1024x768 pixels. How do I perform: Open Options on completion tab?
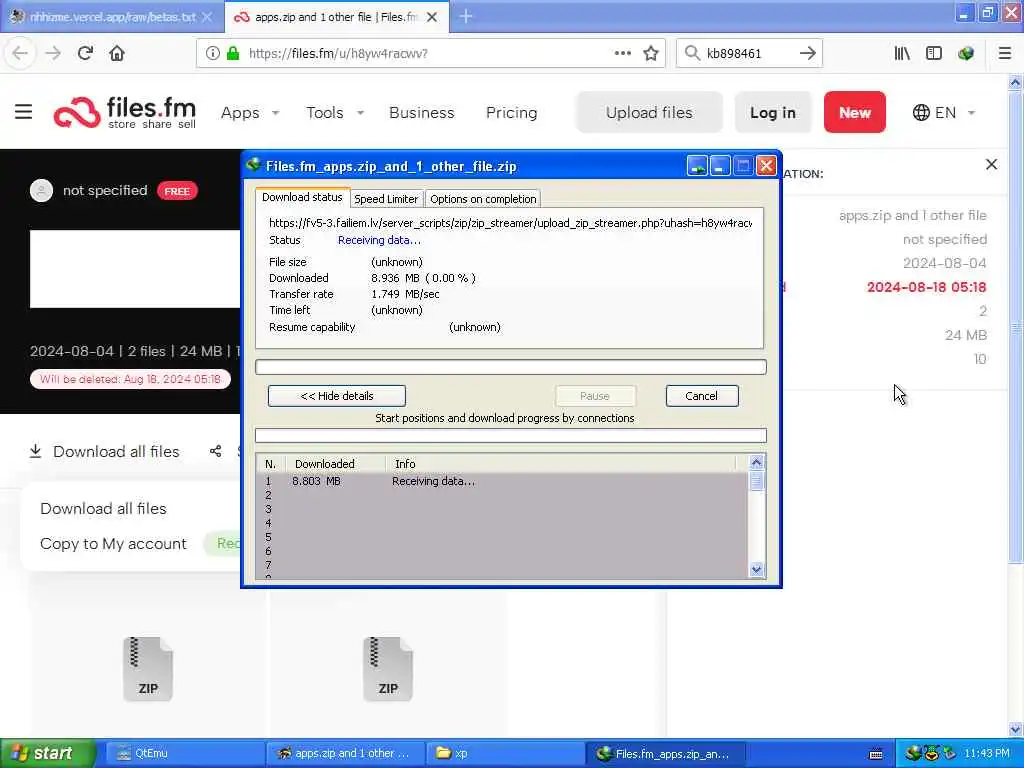pyautogui.click(x=483, y=199)
